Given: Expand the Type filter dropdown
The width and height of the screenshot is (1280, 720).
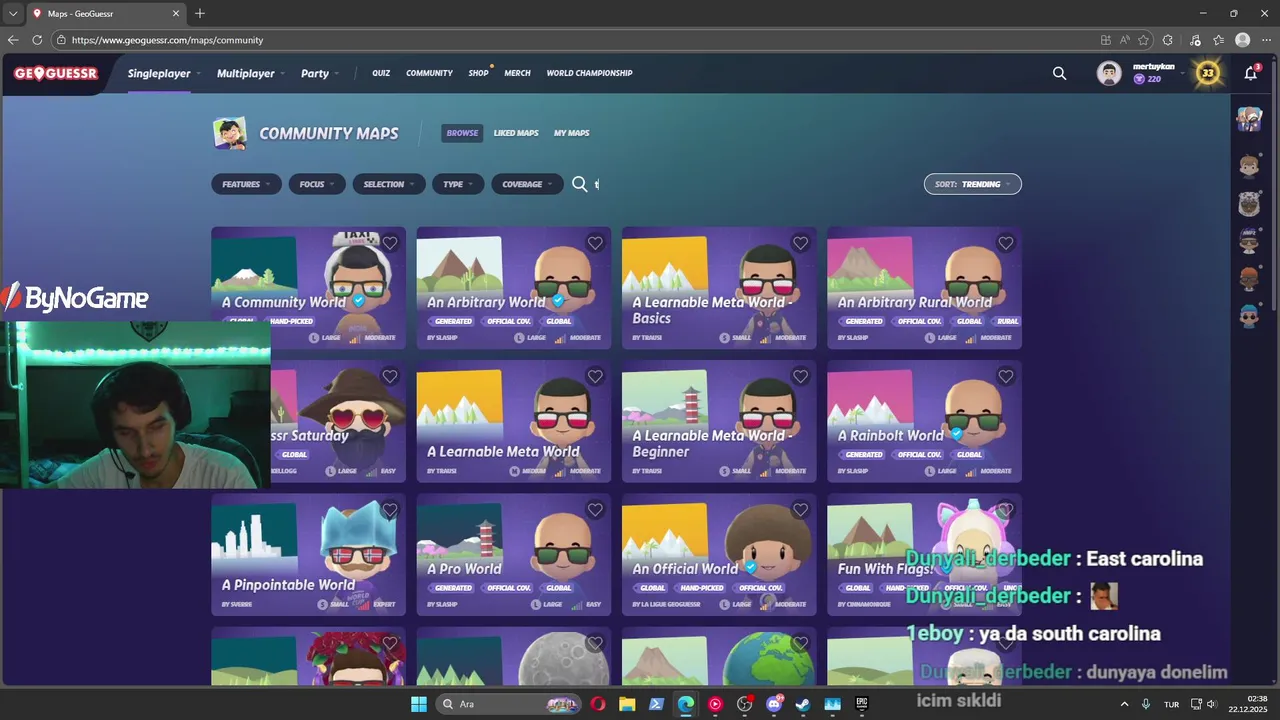Looking at the screenshot, I should pyautogui.click(x=458, y=184).
